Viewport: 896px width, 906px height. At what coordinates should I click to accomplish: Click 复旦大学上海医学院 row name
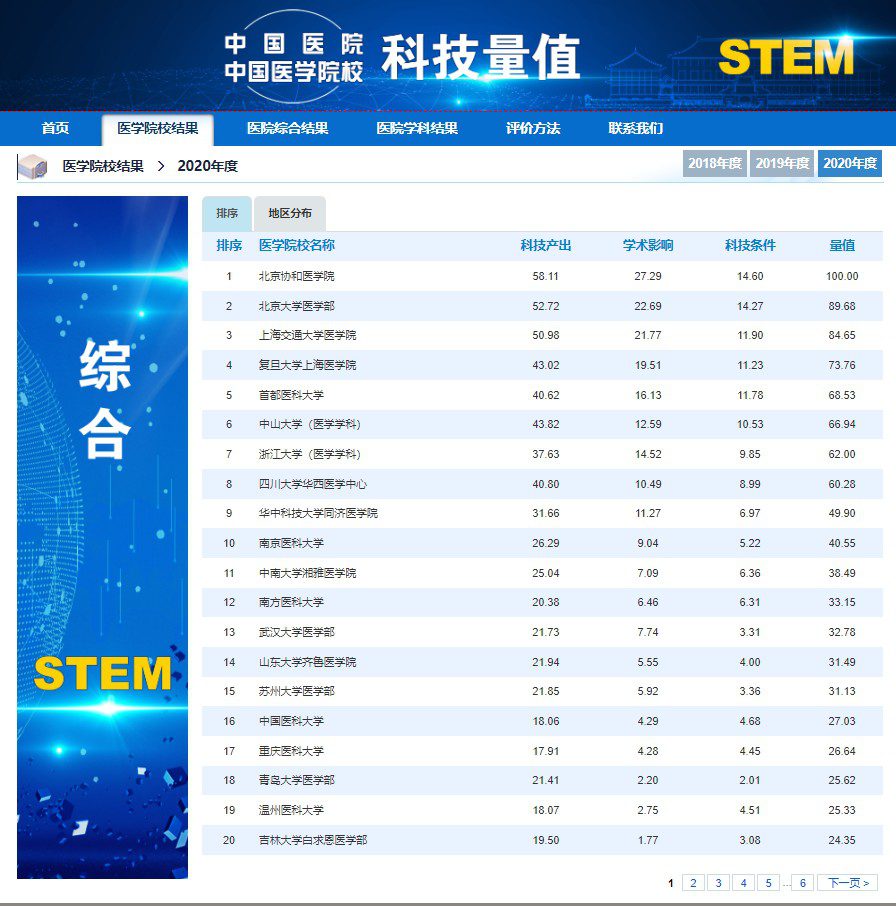[x=307, y=365]
